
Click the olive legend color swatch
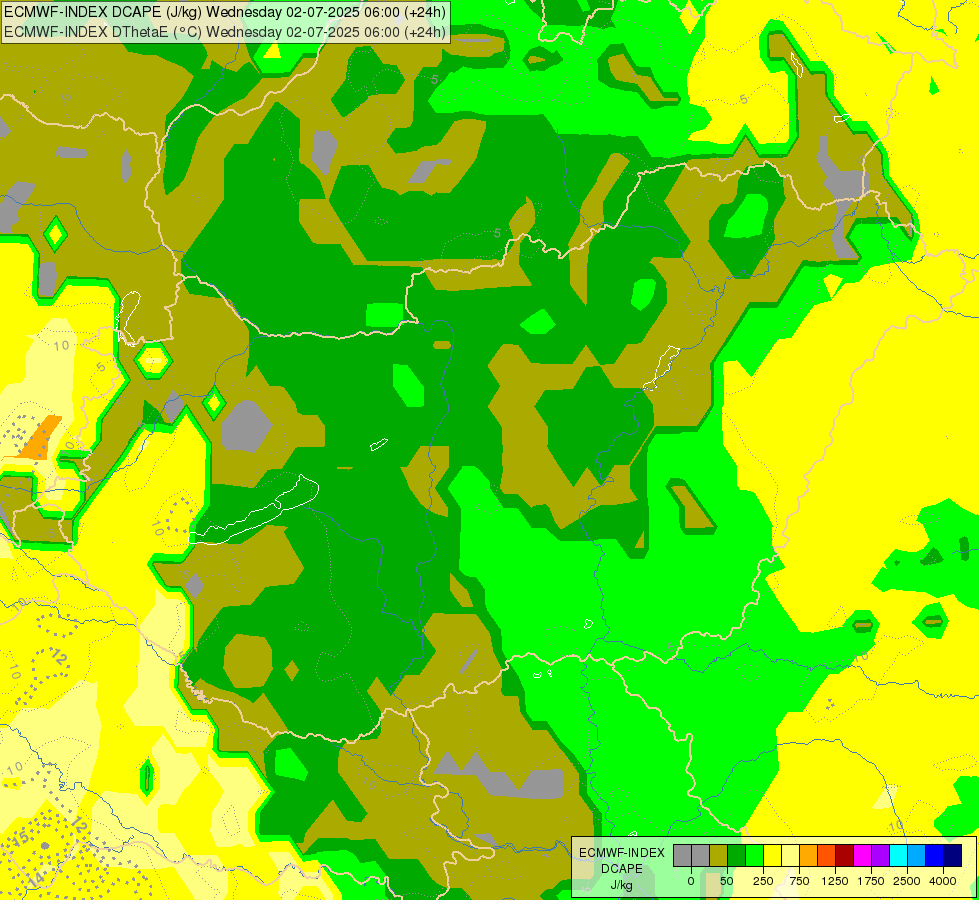719,856
